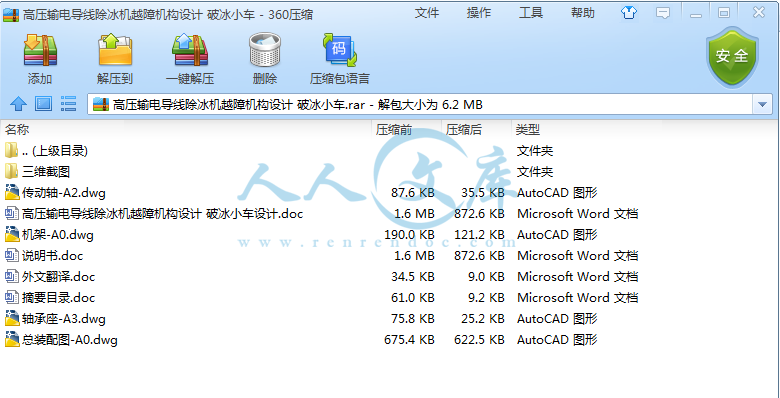Switch to detailed list view
This screenshot has width=780, height=398.
pyautogui.click(x=69, y=104)
